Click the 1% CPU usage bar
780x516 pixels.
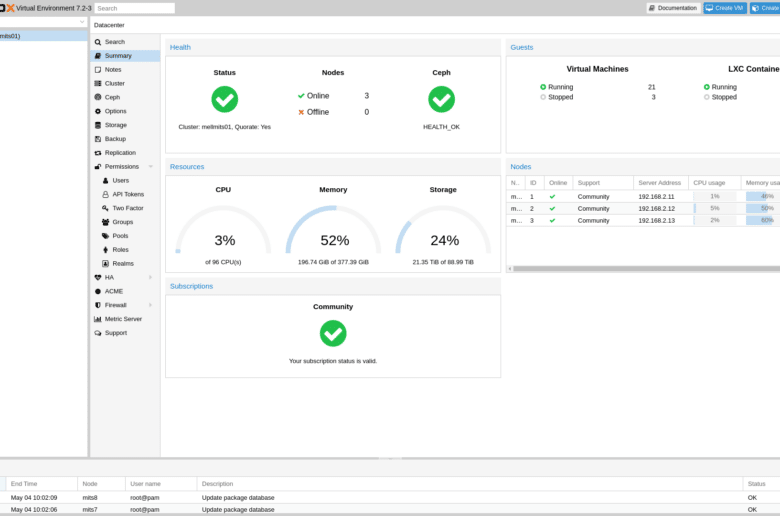coord(715,197)
